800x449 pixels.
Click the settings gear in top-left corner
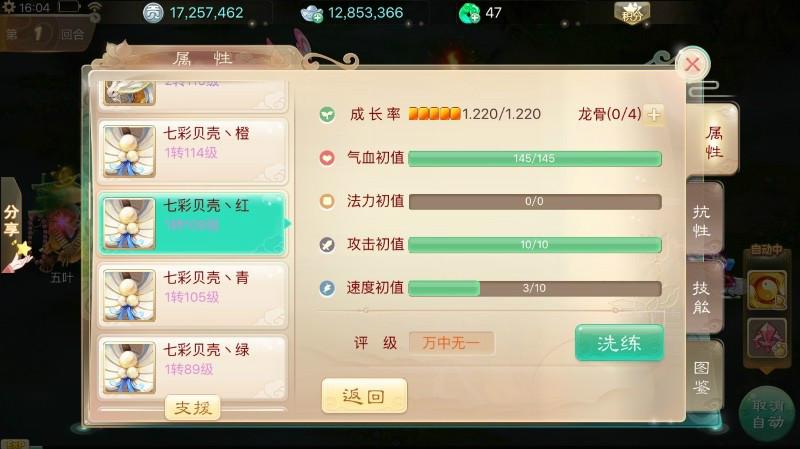(x=9, y=8)
